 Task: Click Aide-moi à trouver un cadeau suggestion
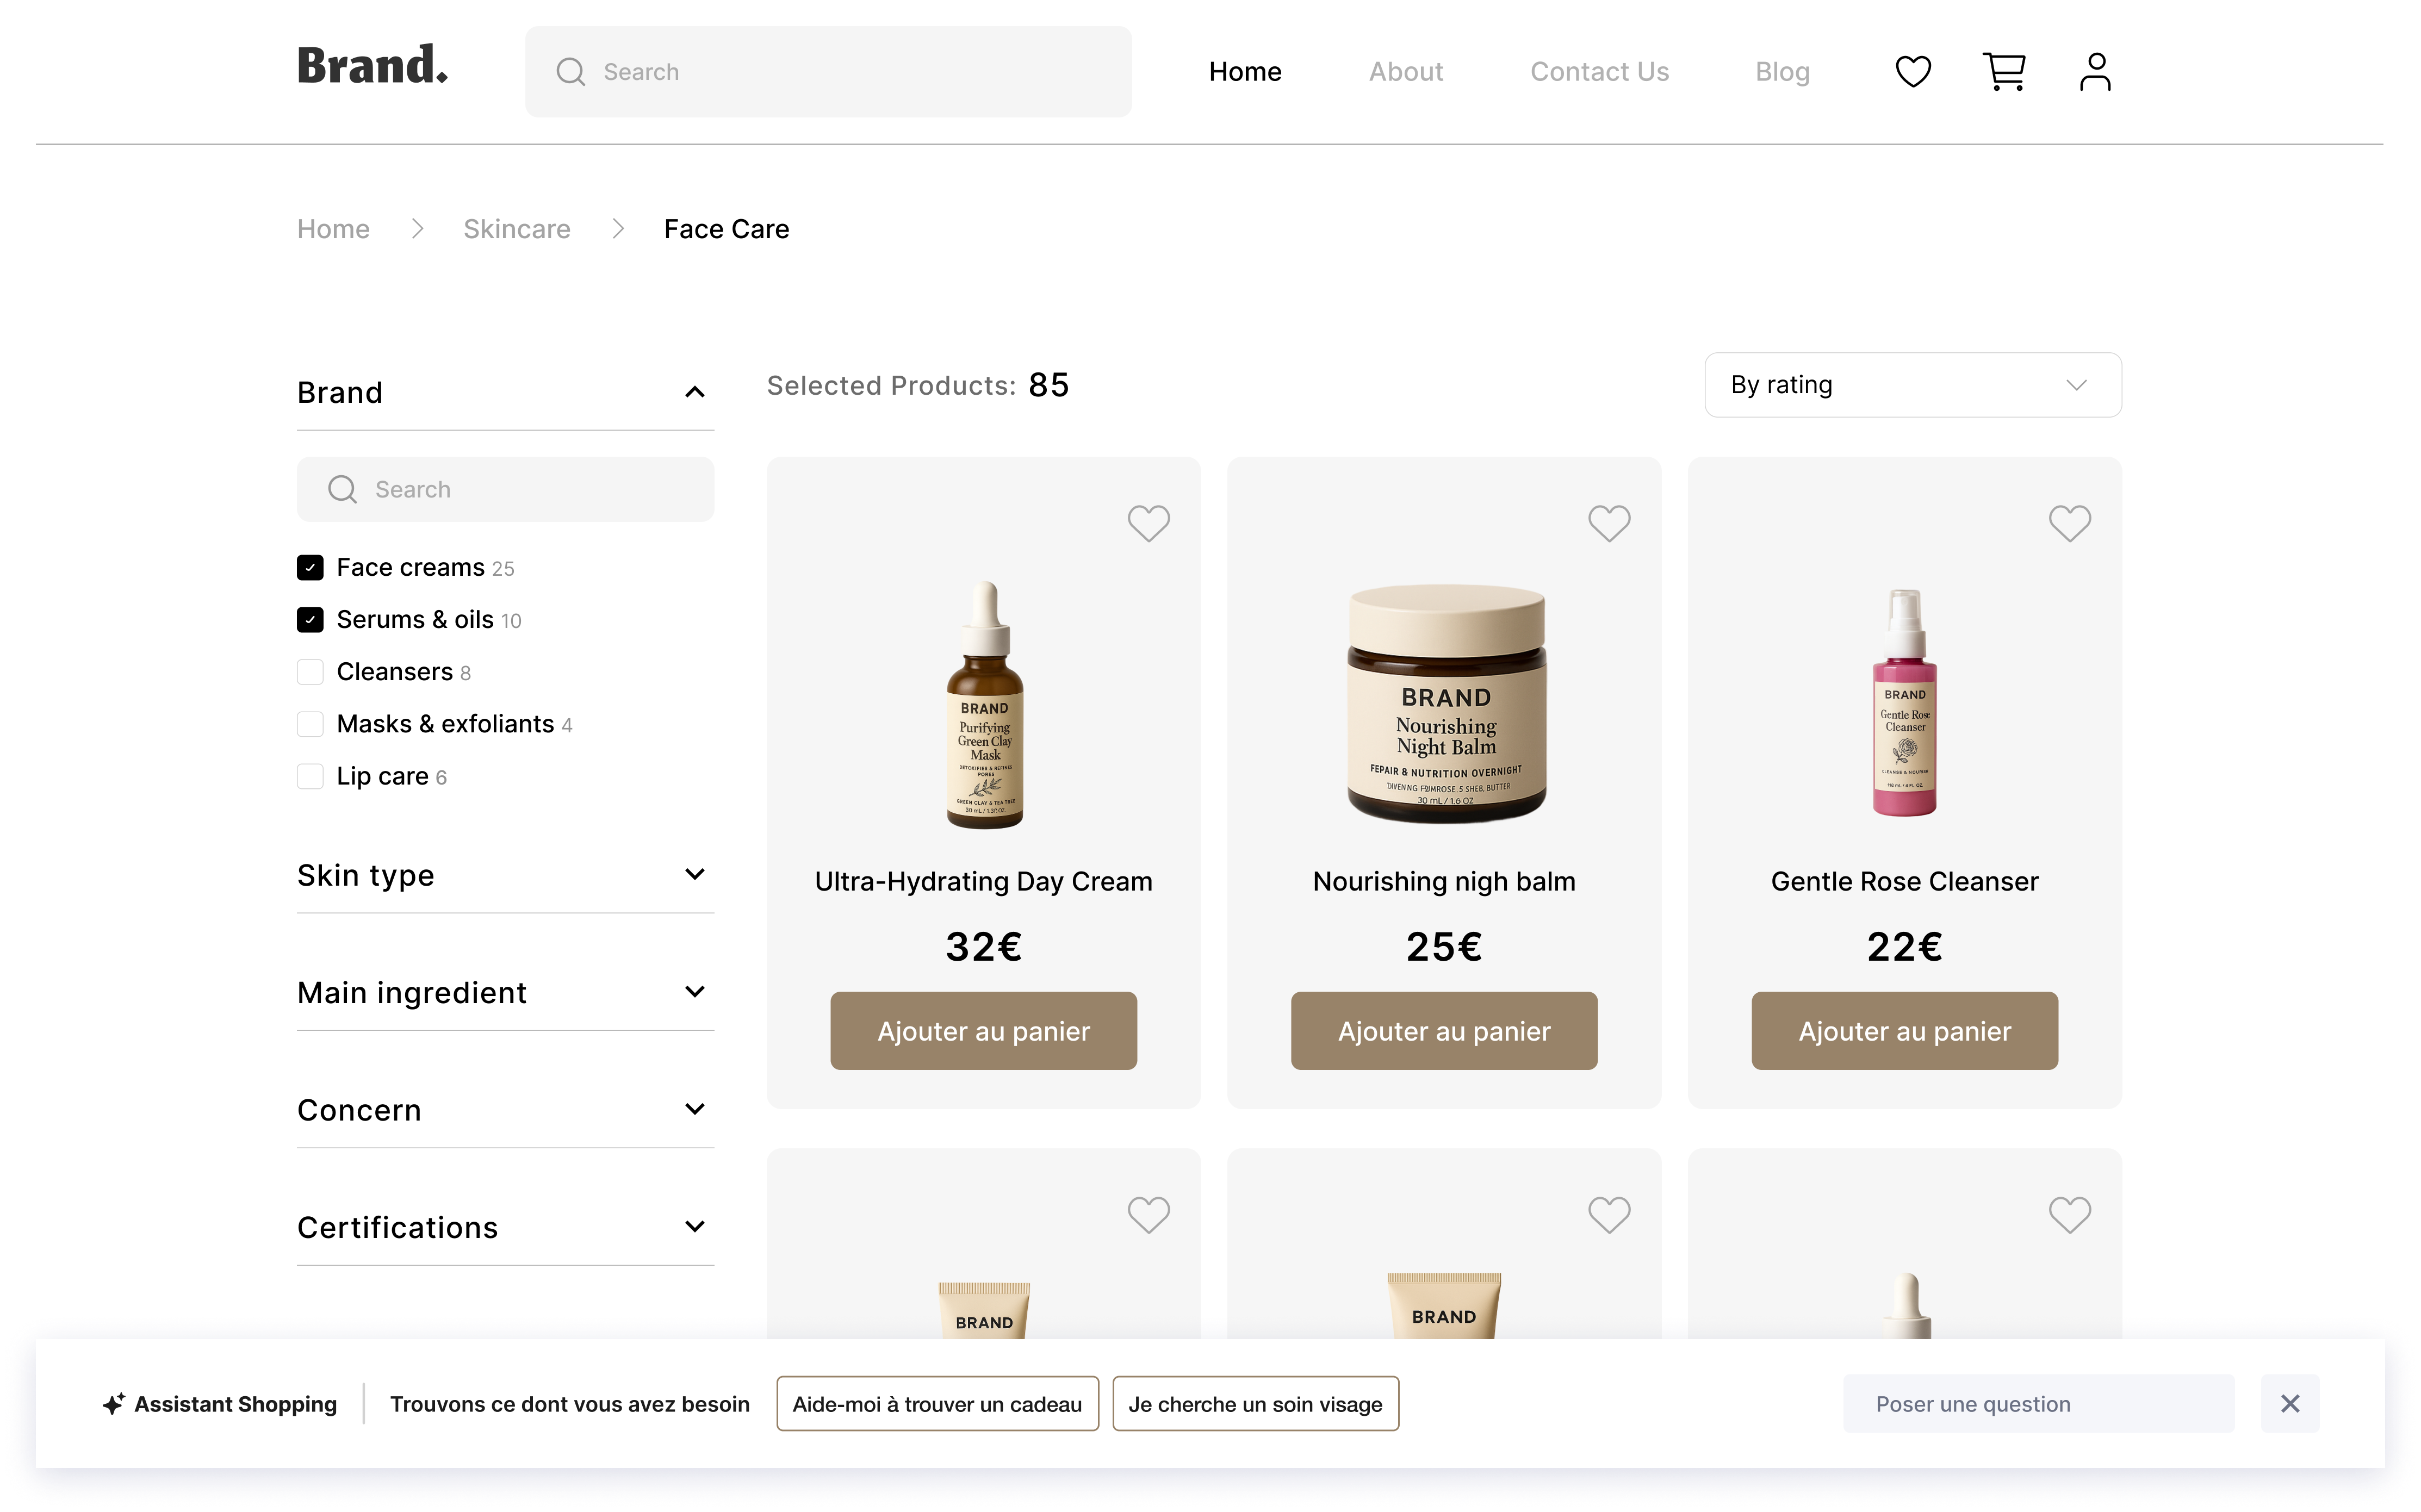click(x=936, y=1404)
